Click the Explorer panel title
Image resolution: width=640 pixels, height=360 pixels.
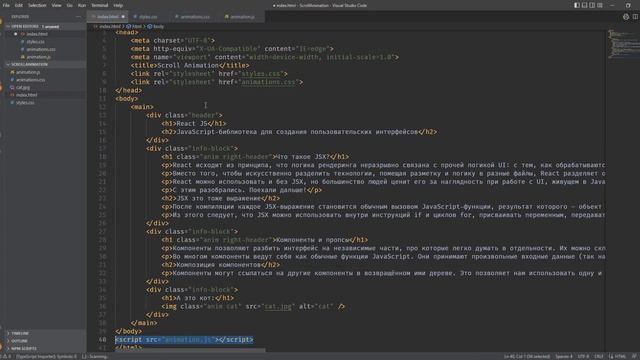pyautogui.click(x=20, y=17)
